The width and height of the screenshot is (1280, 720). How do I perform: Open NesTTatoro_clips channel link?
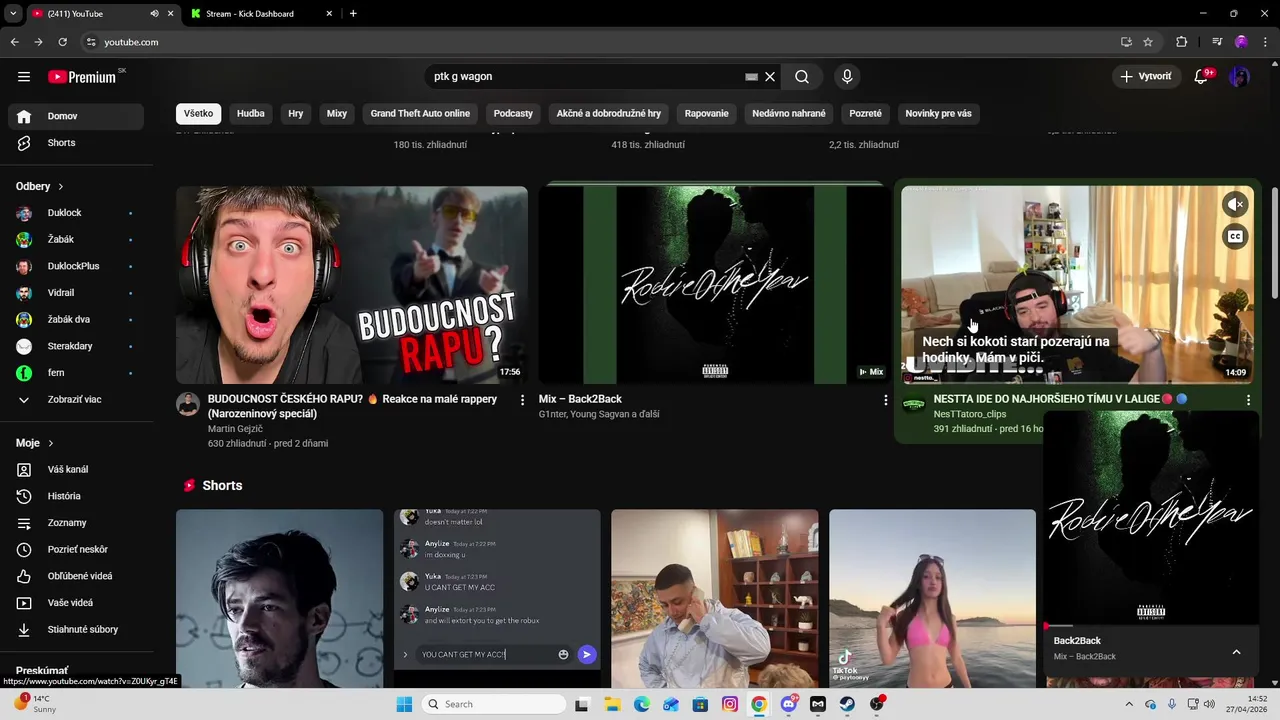point(970,414)
